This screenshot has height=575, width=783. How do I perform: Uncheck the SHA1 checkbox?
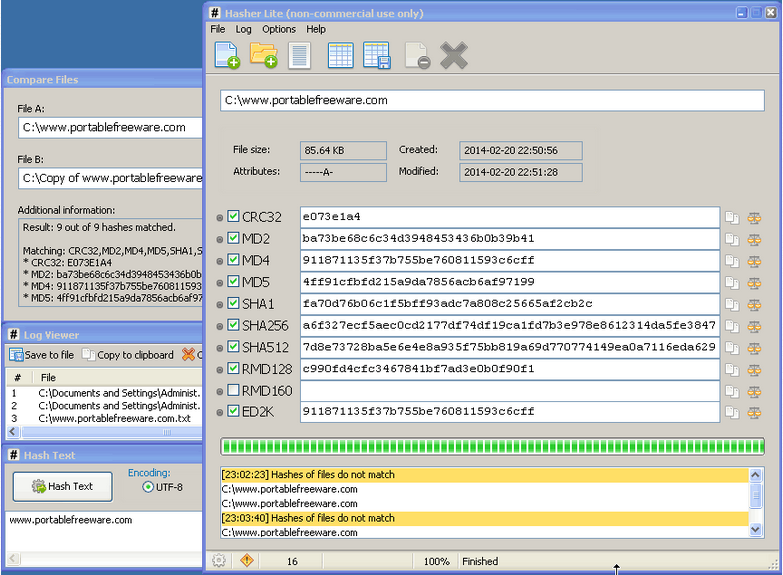click(233, 303)
